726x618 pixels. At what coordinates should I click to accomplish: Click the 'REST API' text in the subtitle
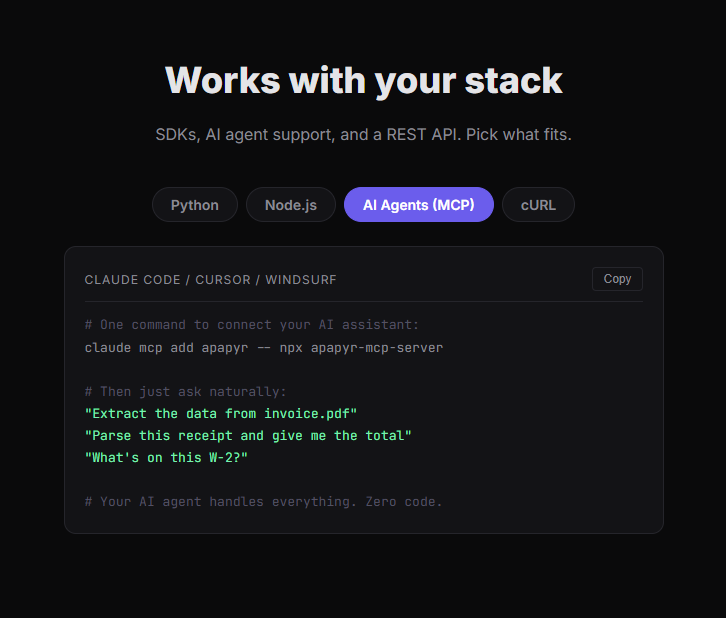424,135
